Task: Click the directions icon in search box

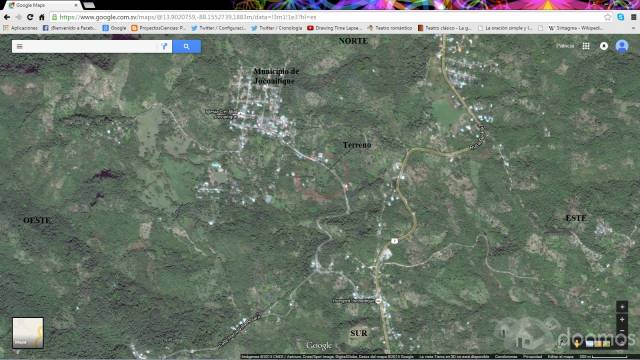Action: [164, 47]
